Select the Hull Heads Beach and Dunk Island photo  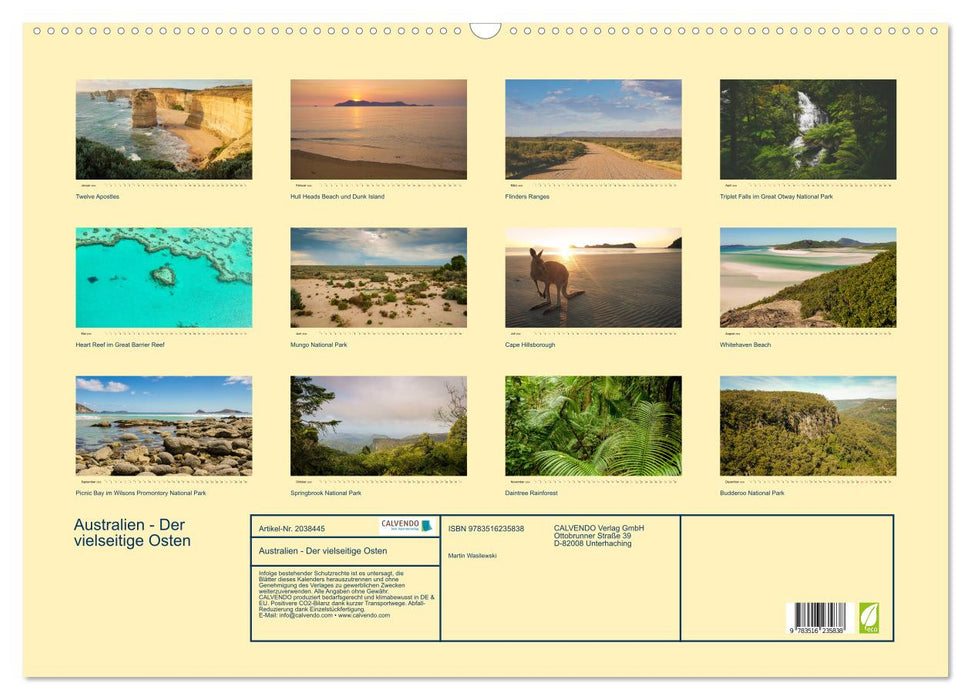[x=379, y=128]
